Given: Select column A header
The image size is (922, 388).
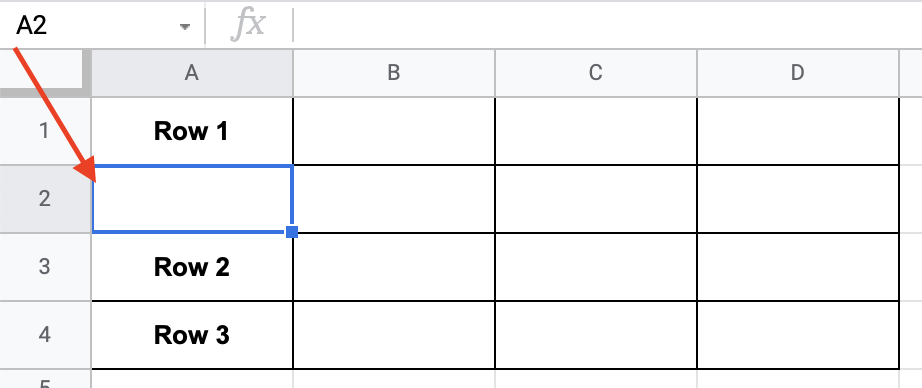Looking at the screenshot, I should 192,72.
